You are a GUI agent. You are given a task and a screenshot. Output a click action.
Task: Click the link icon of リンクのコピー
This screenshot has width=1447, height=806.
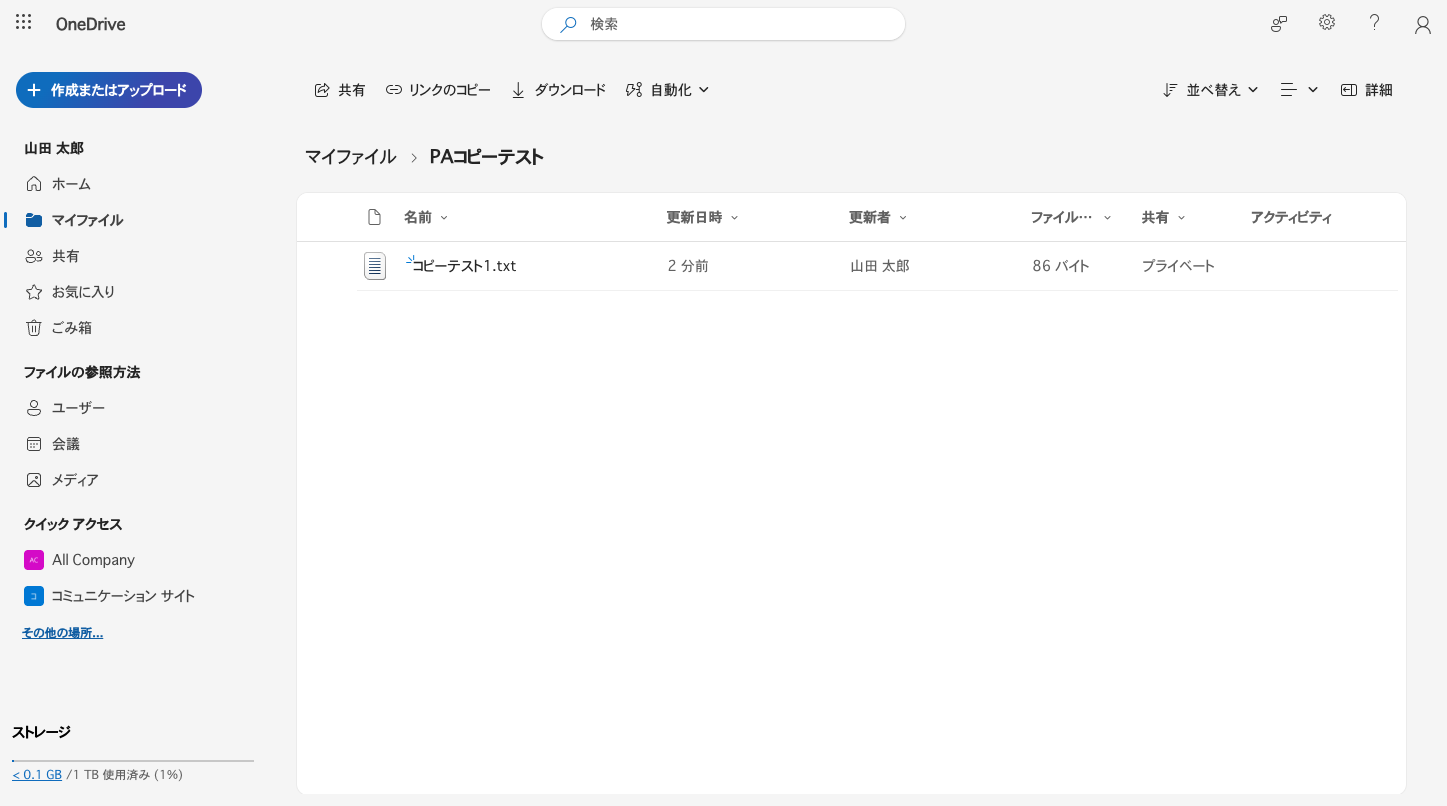(x=394, y=90)
